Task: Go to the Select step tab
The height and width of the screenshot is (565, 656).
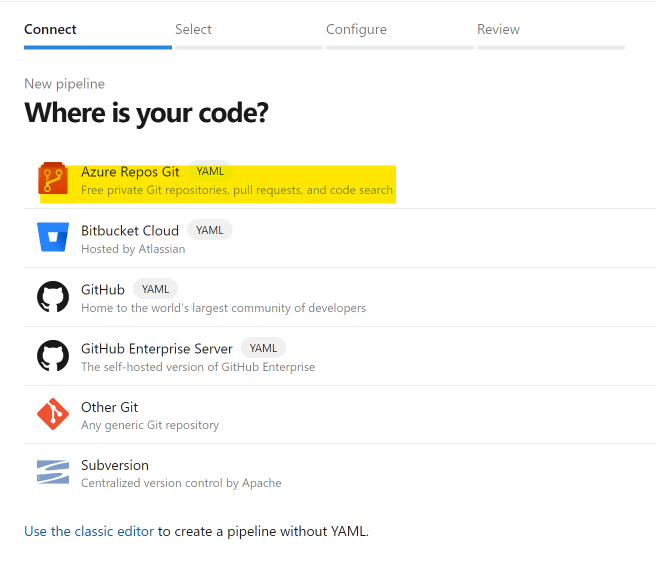Action: click(193, 29)
